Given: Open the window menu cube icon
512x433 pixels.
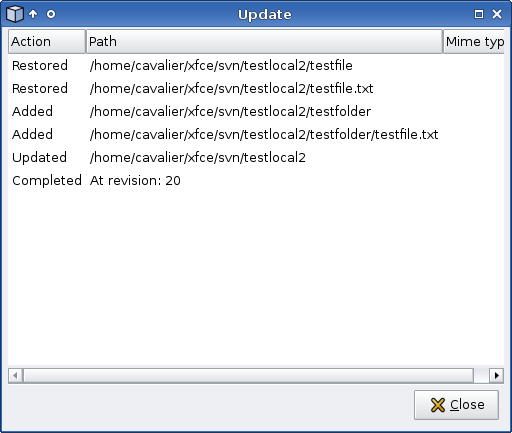Looking at the screenshot, I should coord(15,14).
